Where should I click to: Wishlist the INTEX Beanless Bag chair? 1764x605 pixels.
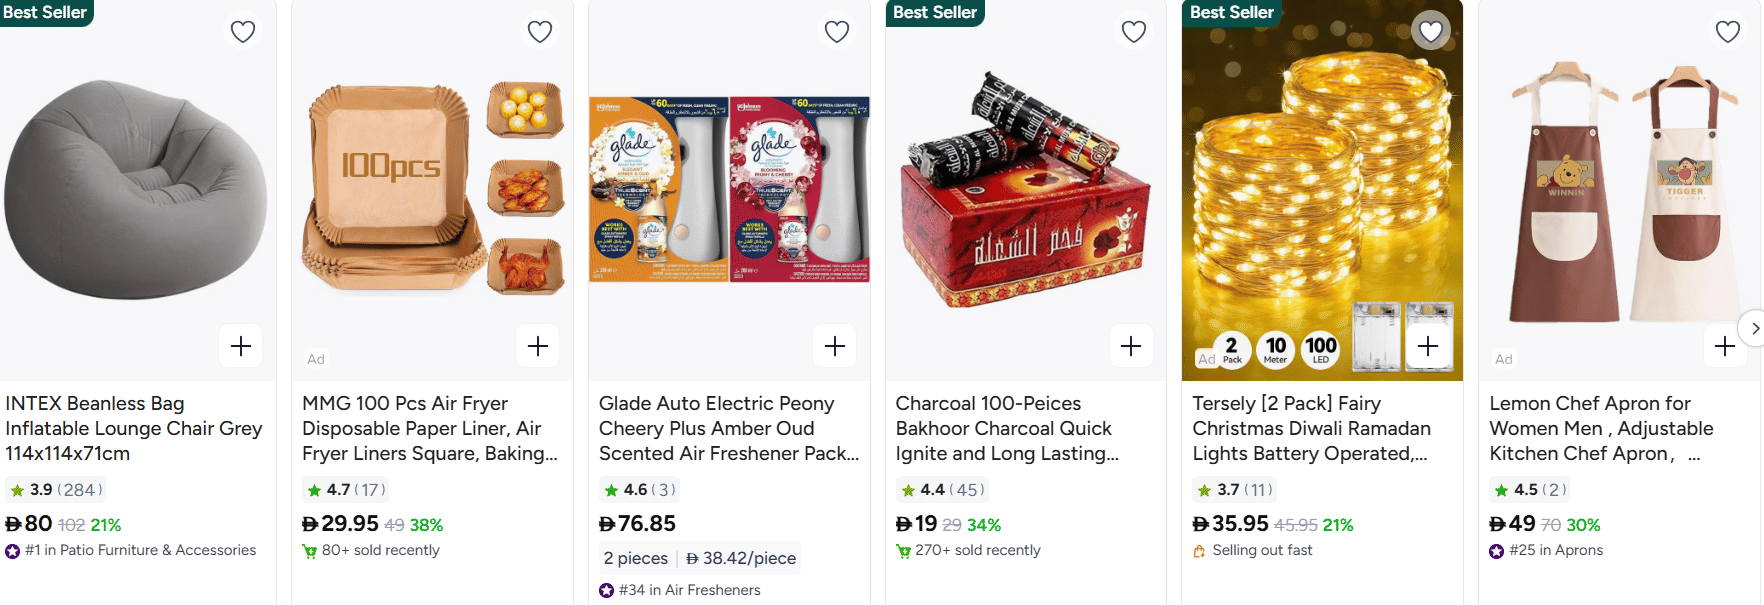click(x=243, y=32)
